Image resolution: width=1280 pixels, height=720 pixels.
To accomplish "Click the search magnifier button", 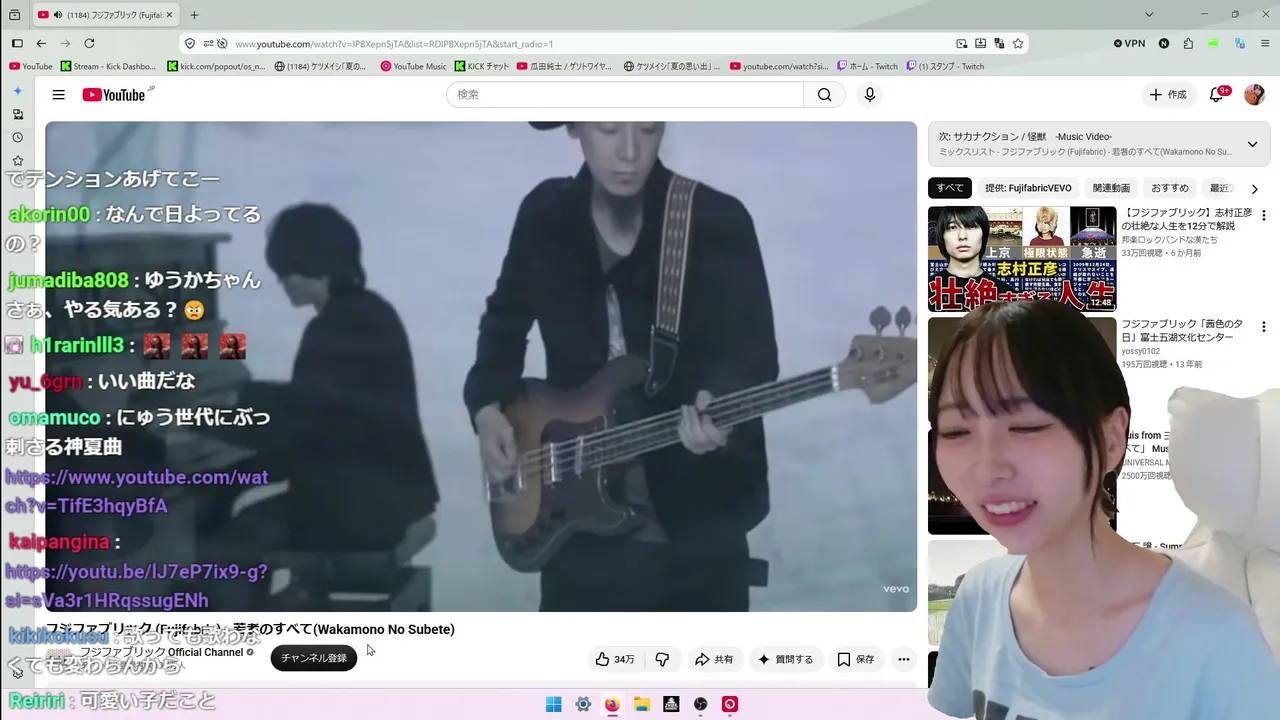I will coord(824,95).
